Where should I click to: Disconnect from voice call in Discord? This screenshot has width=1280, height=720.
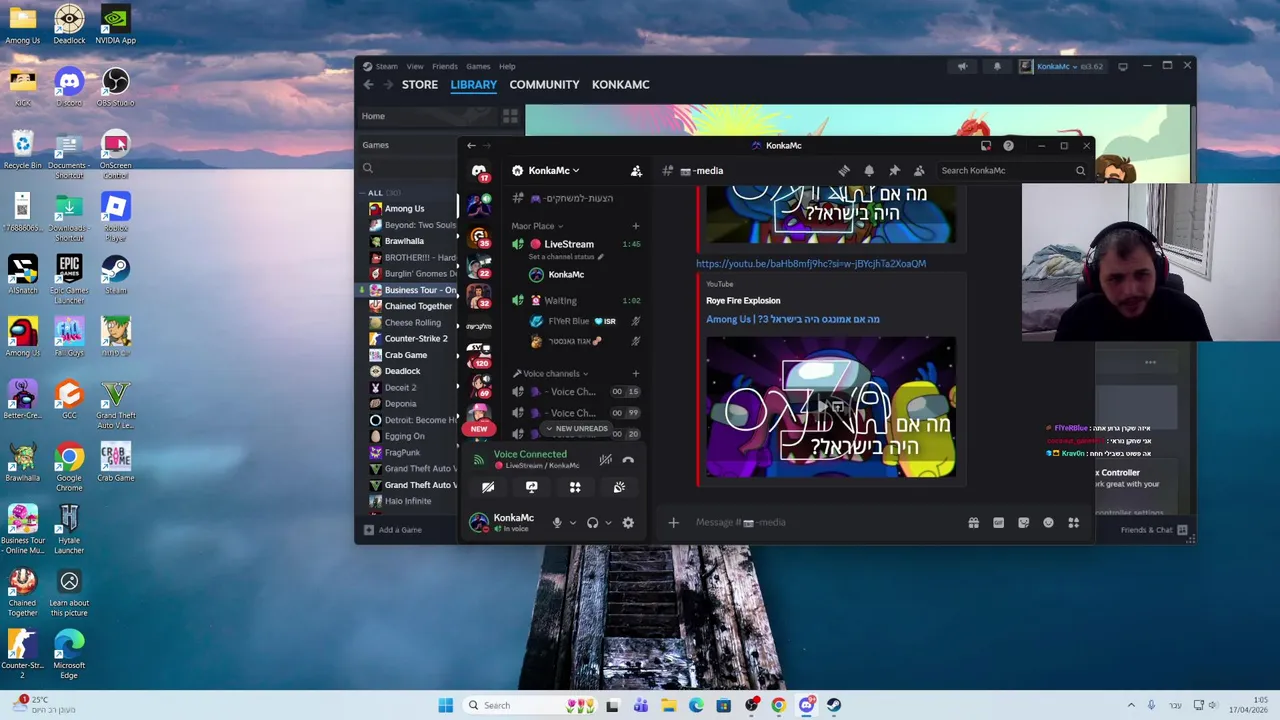tap(628, 460)
